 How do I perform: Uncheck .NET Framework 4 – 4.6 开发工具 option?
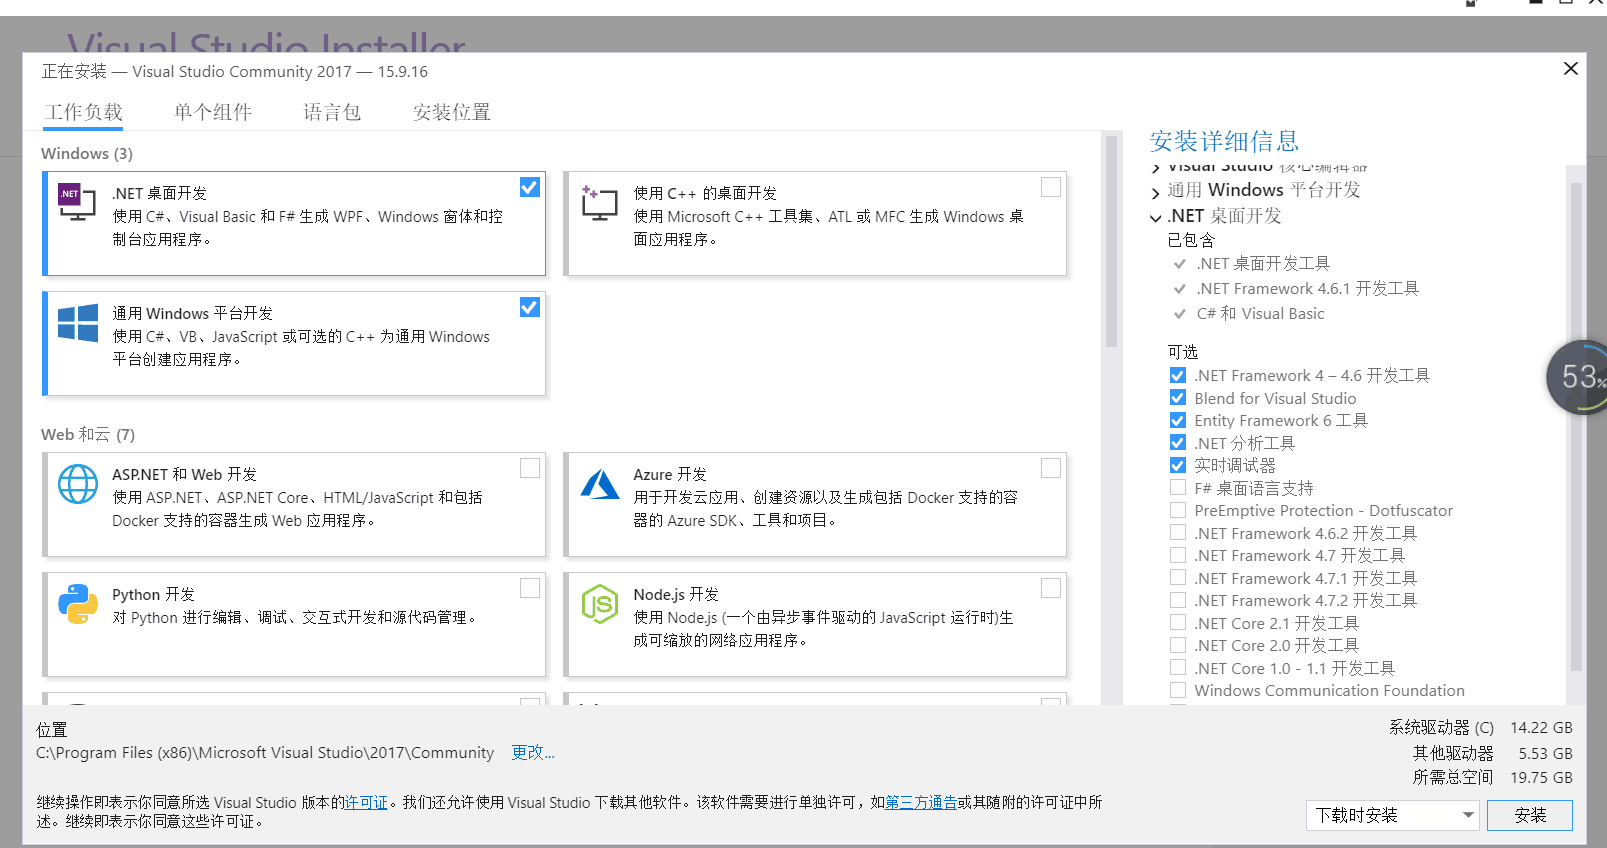click(1178, 375)
